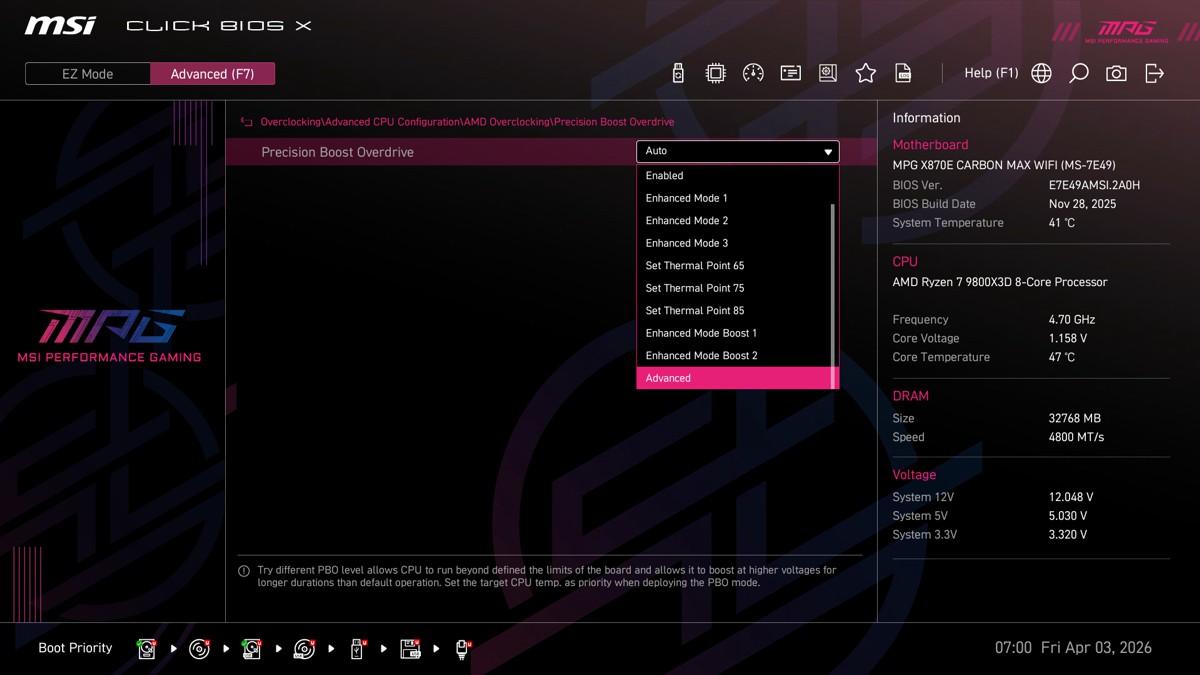Open the M-Flash USB icon

pyautogui.click(x=678, y=73)
